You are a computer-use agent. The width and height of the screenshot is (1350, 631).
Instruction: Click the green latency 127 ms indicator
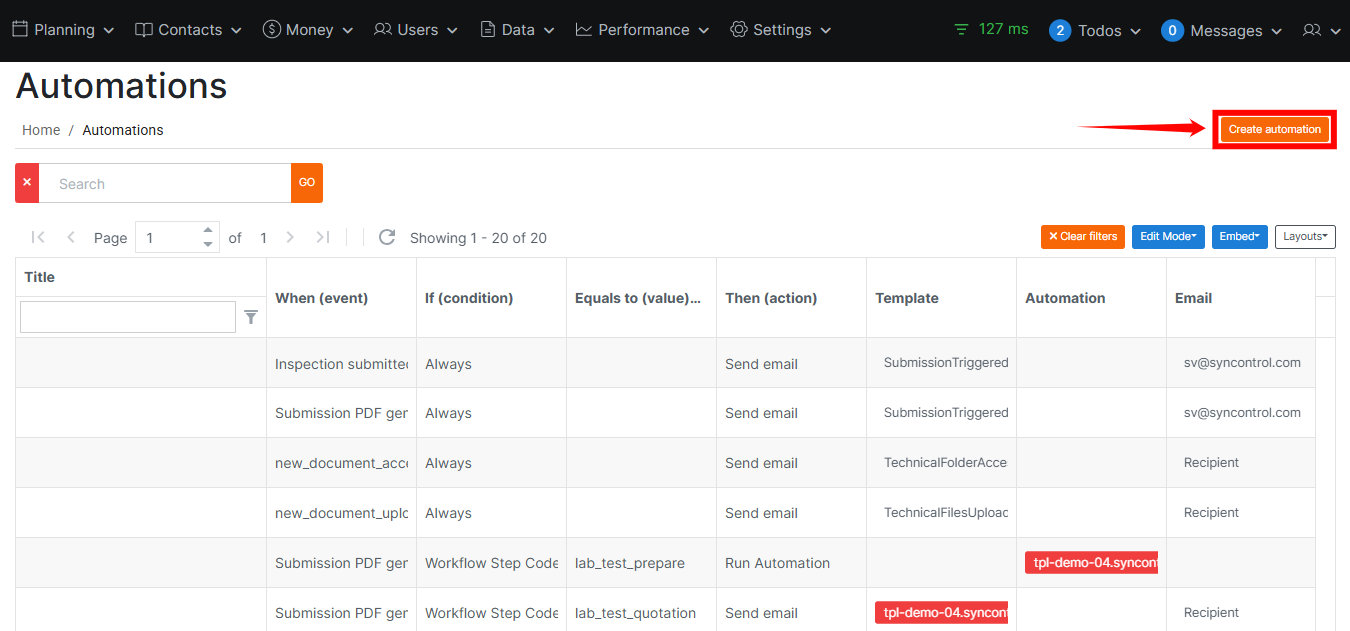[x=991, y=29]
